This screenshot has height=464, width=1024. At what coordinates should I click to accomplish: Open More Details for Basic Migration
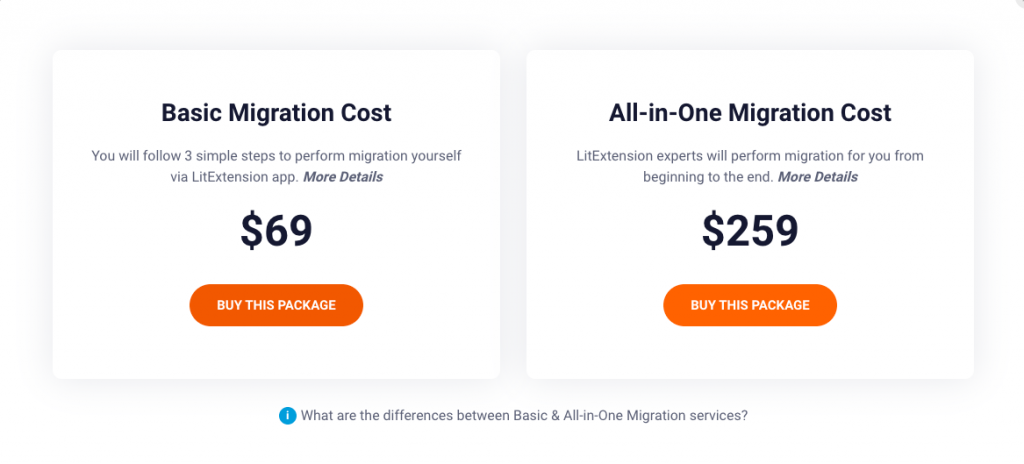coord(343,177)
